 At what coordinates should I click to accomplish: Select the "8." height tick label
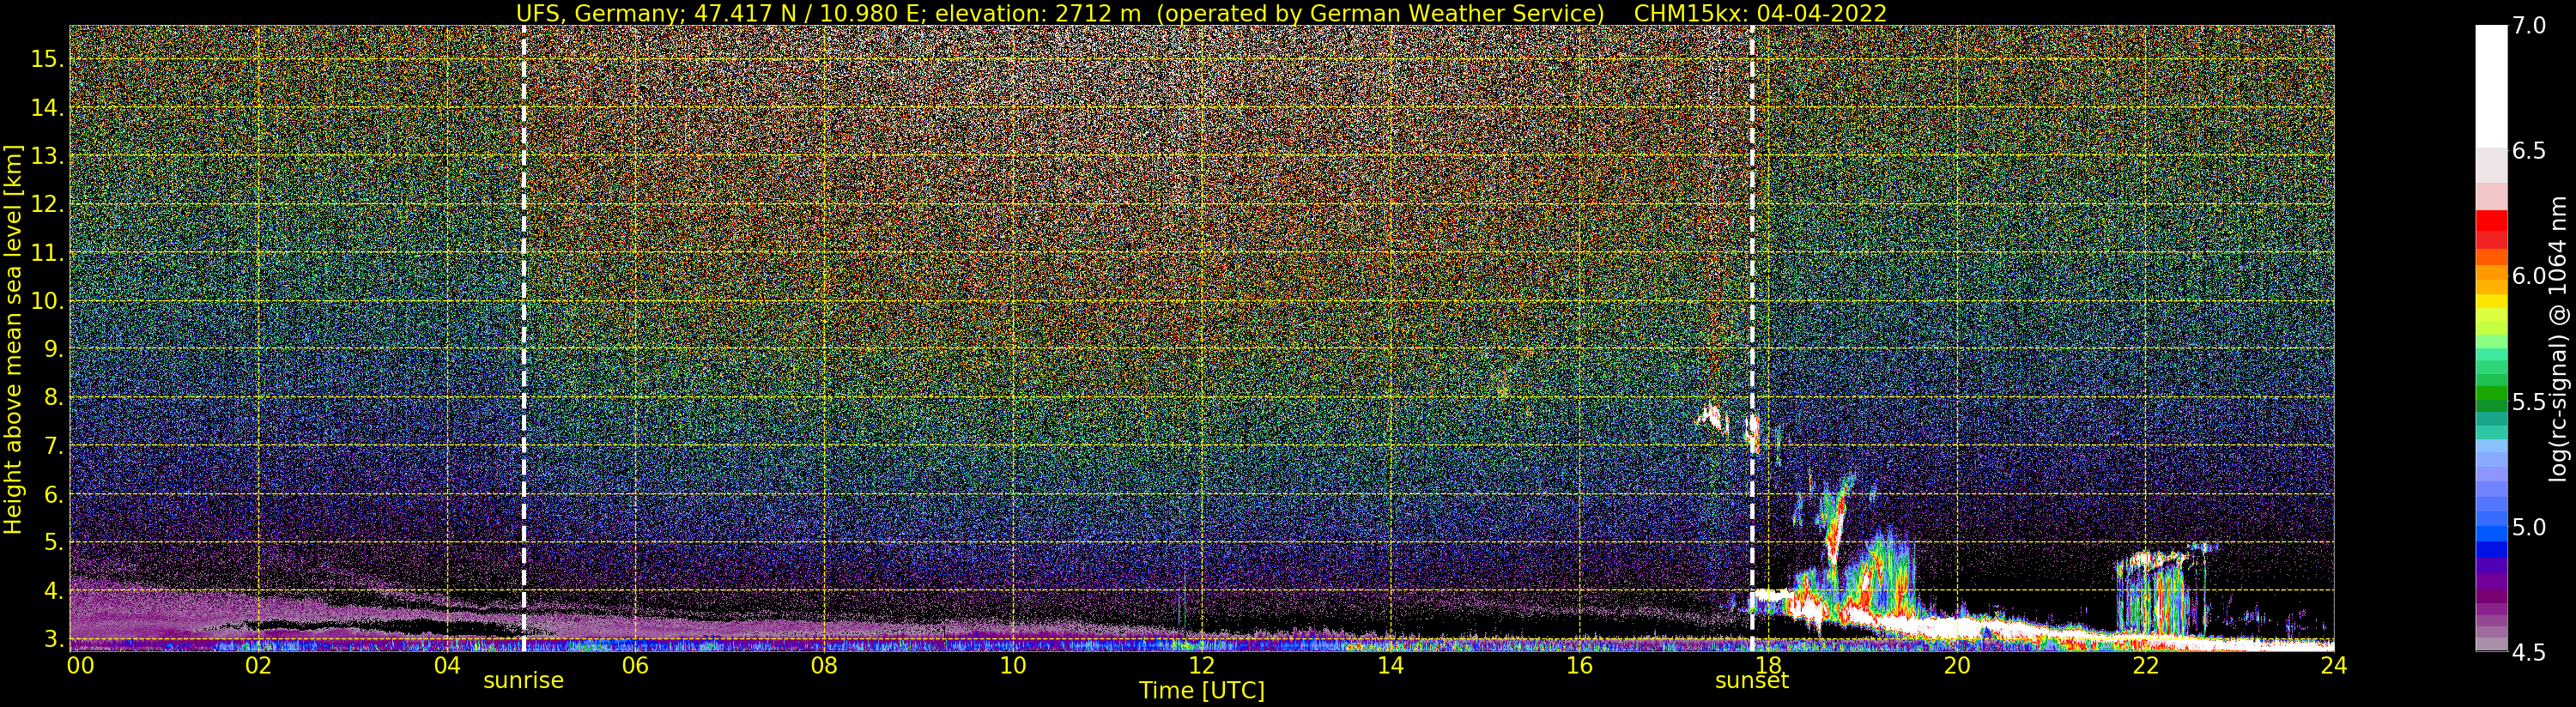click(x=53, y=398)
